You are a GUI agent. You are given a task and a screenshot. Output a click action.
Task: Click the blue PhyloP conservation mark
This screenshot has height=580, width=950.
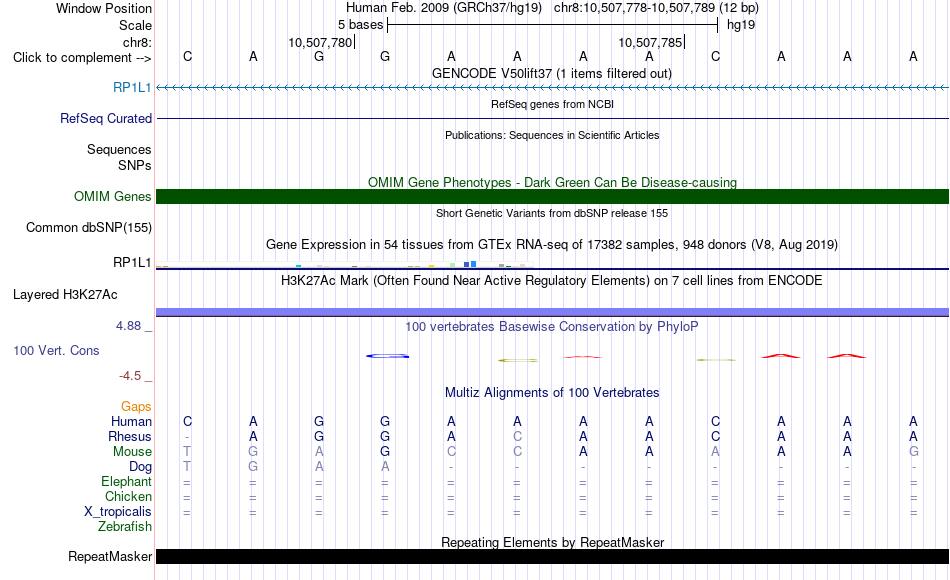coord(388,356)
